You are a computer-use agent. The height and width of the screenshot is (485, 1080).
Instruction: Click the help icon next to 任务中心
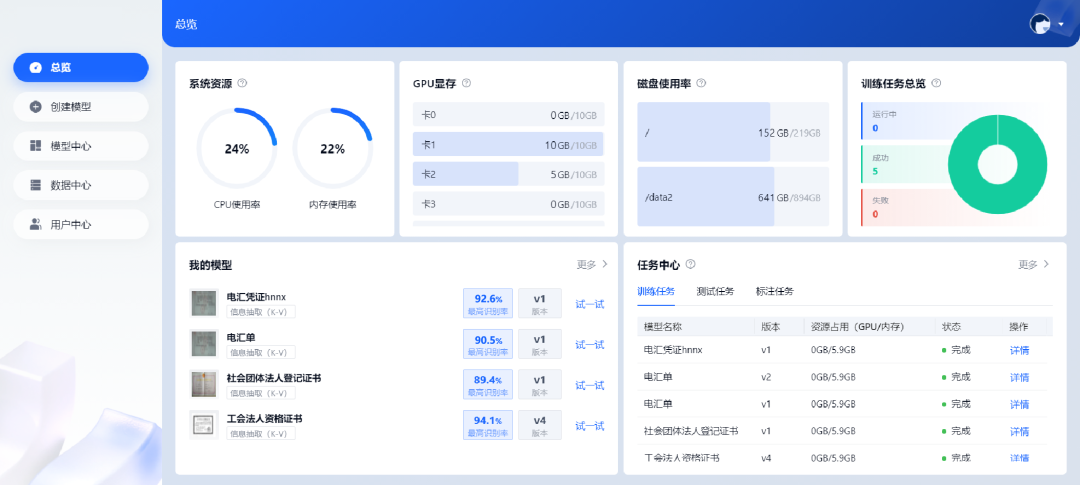(x=691, y=264)
